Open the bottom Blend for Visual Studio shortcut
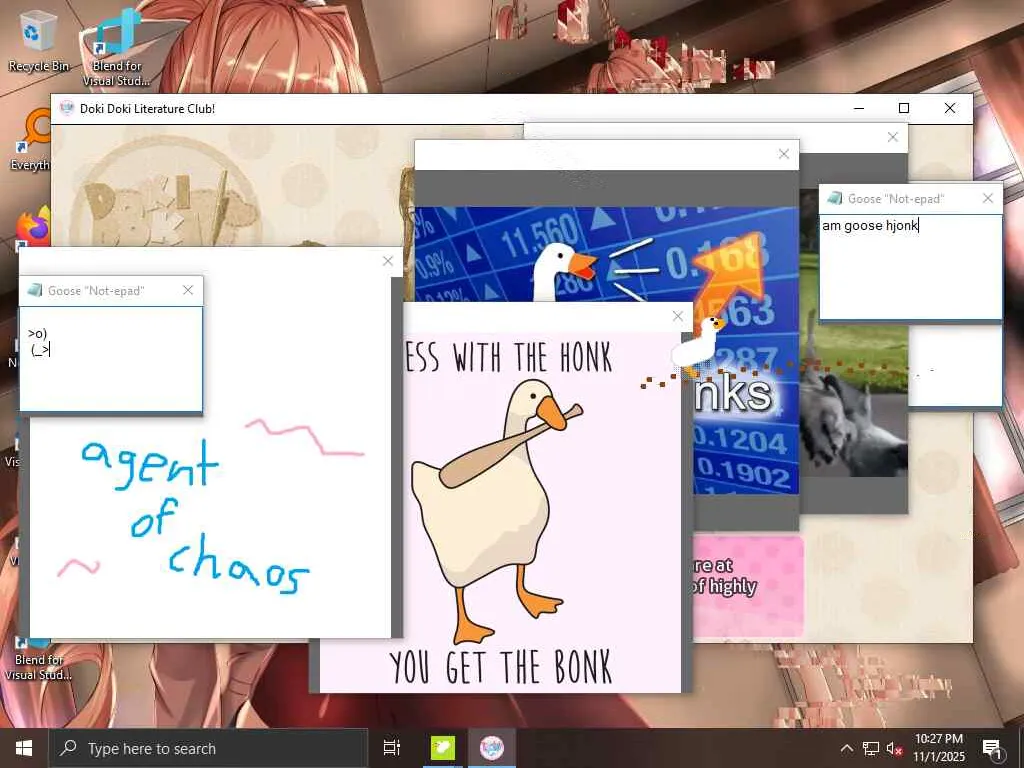Image resolution: width=1024 pixels, height=768 pixels. 38,660
